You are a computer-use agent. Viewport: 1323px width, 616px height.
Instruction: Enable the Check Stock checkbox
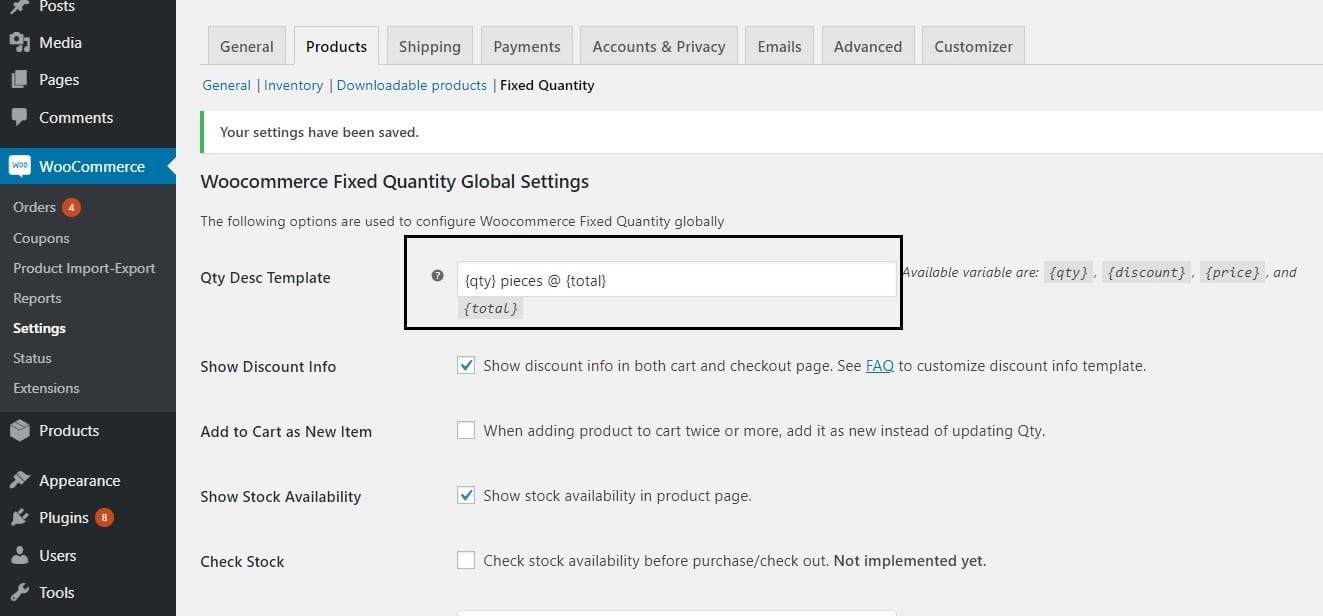click(466, 560)
